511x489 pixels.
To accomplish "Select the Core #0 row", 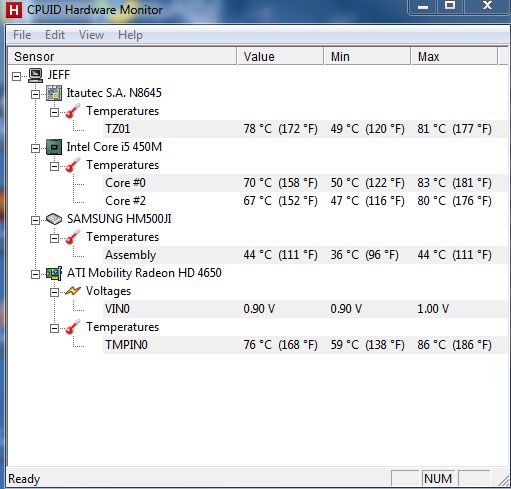I will tap(306, 183).
